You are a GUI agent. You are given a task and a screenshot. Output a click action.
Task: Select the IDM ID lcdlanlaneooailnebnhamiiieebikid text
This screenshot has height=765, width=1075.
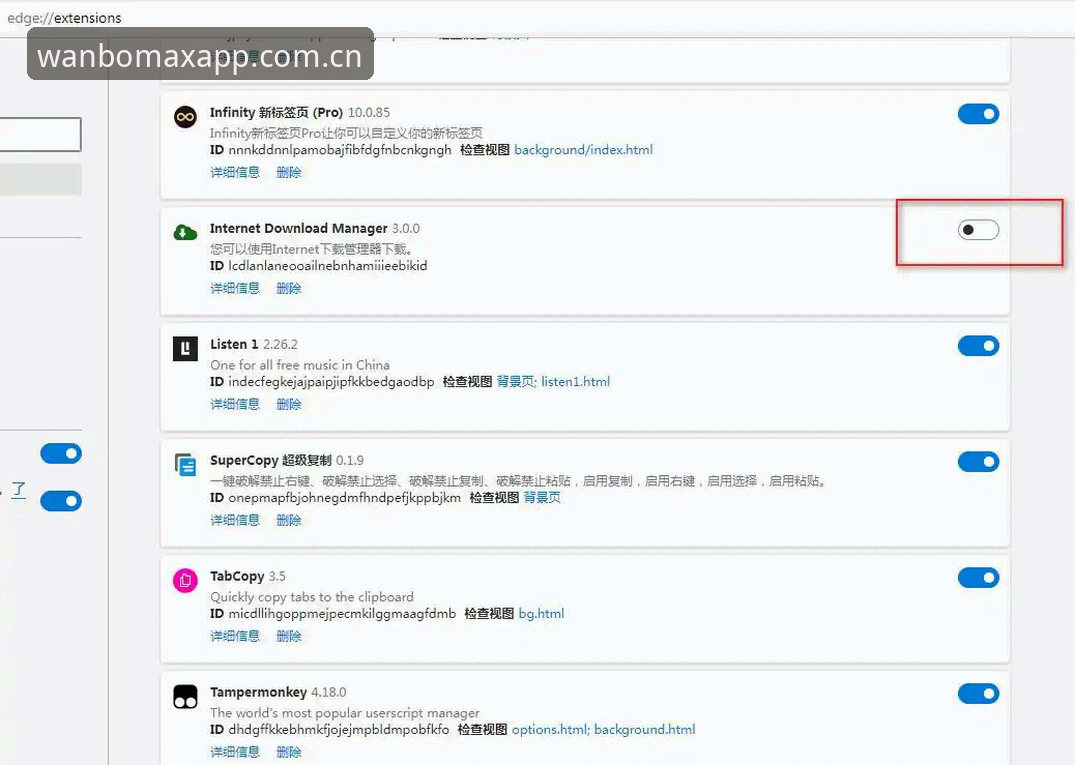pos(328,265)
